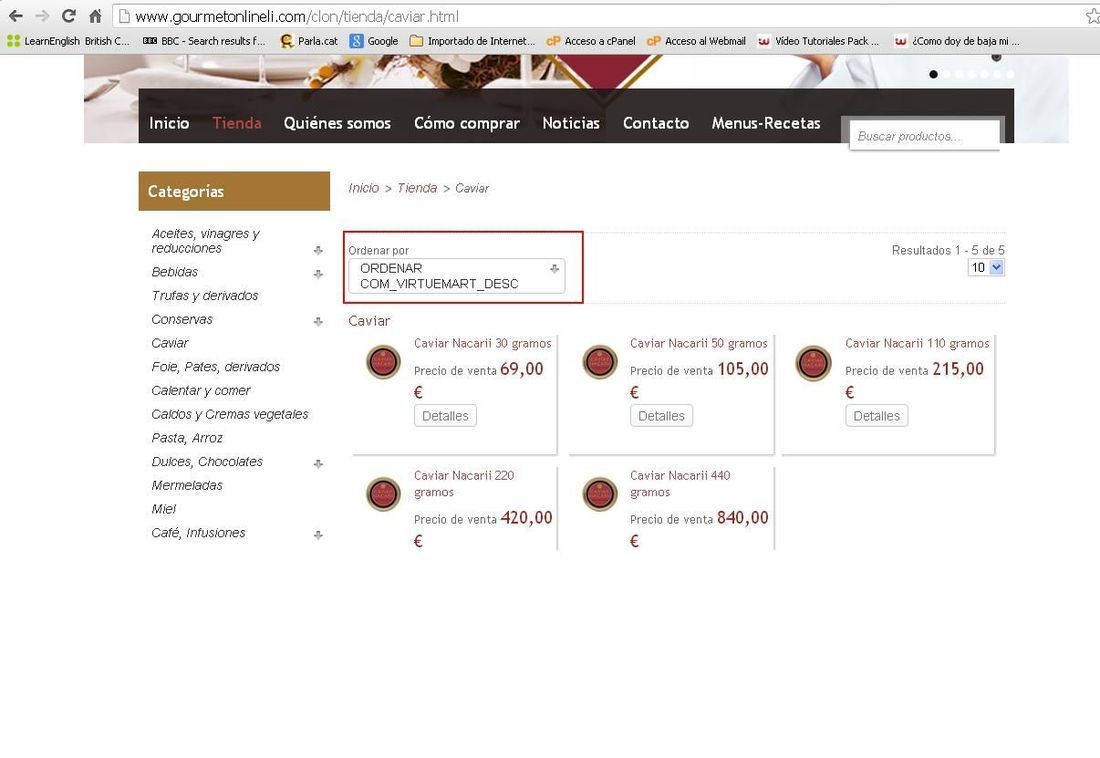Open Café, Infusiones category link
This screenshot has width=1100, height=758.
pyautogui.click(x=199, y=533)
